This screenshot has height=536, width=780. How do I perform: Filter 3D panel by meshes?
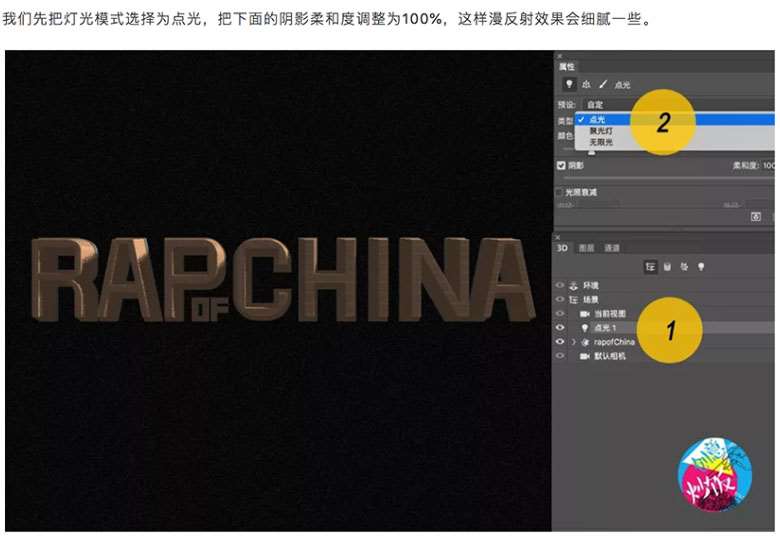[668, 267]
